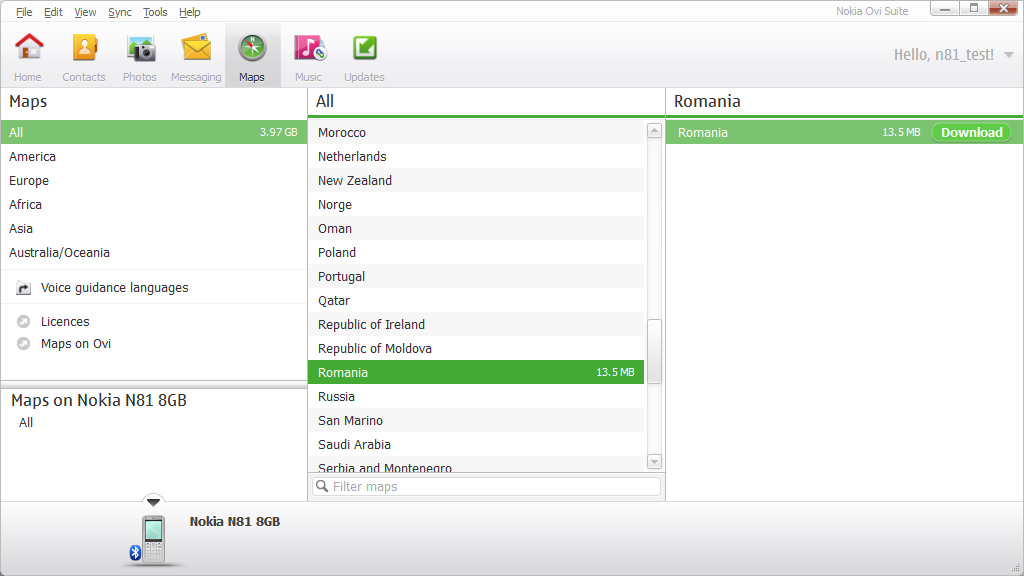Select Russia in the country list
Screen dimensions: 1024x576
476,396
